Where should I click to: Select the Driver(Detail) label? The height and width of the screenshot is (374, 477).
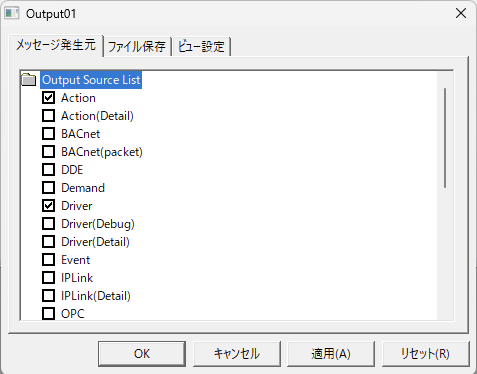95,242
